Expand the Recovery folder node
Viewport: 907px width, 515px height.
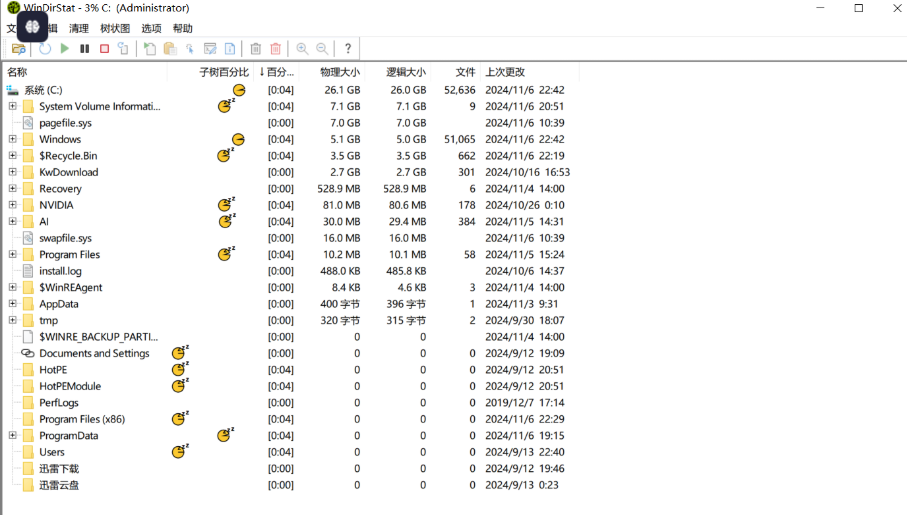tap(13, 188)
